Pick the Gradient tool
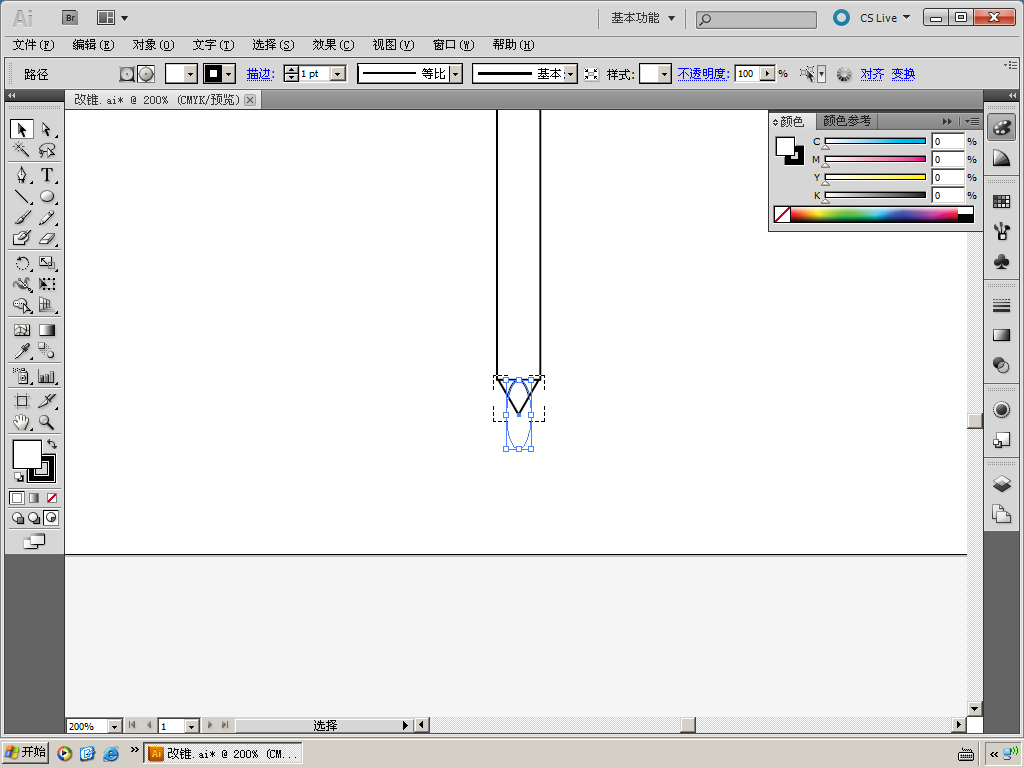Viewport: 1024px width, 768px height. 46,330
